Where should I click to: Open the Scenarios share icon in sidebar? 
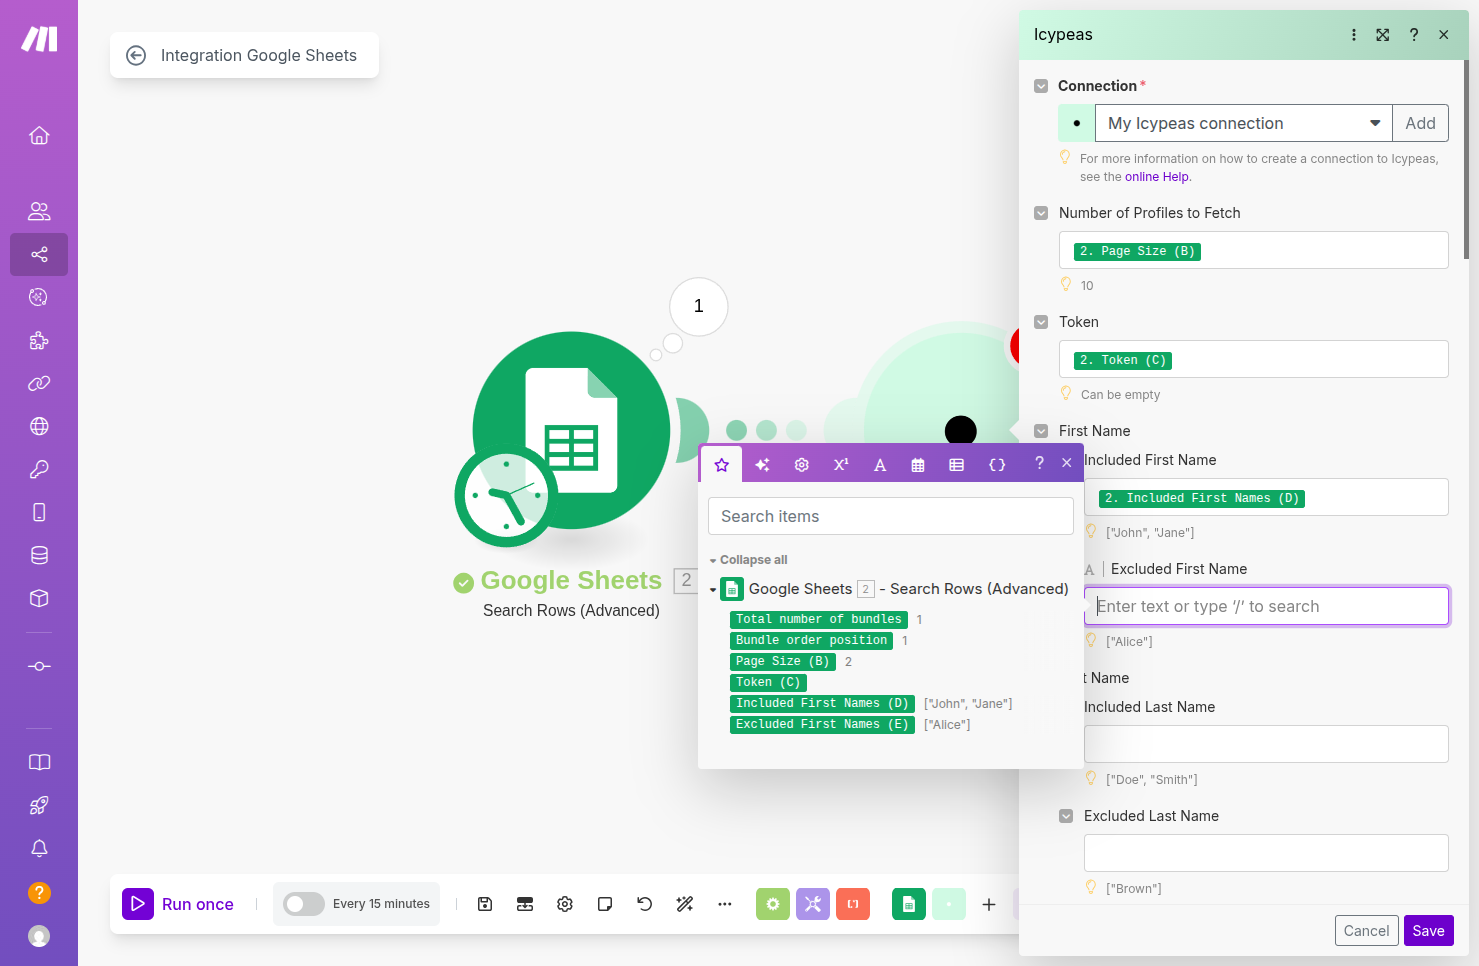(39, 254)
